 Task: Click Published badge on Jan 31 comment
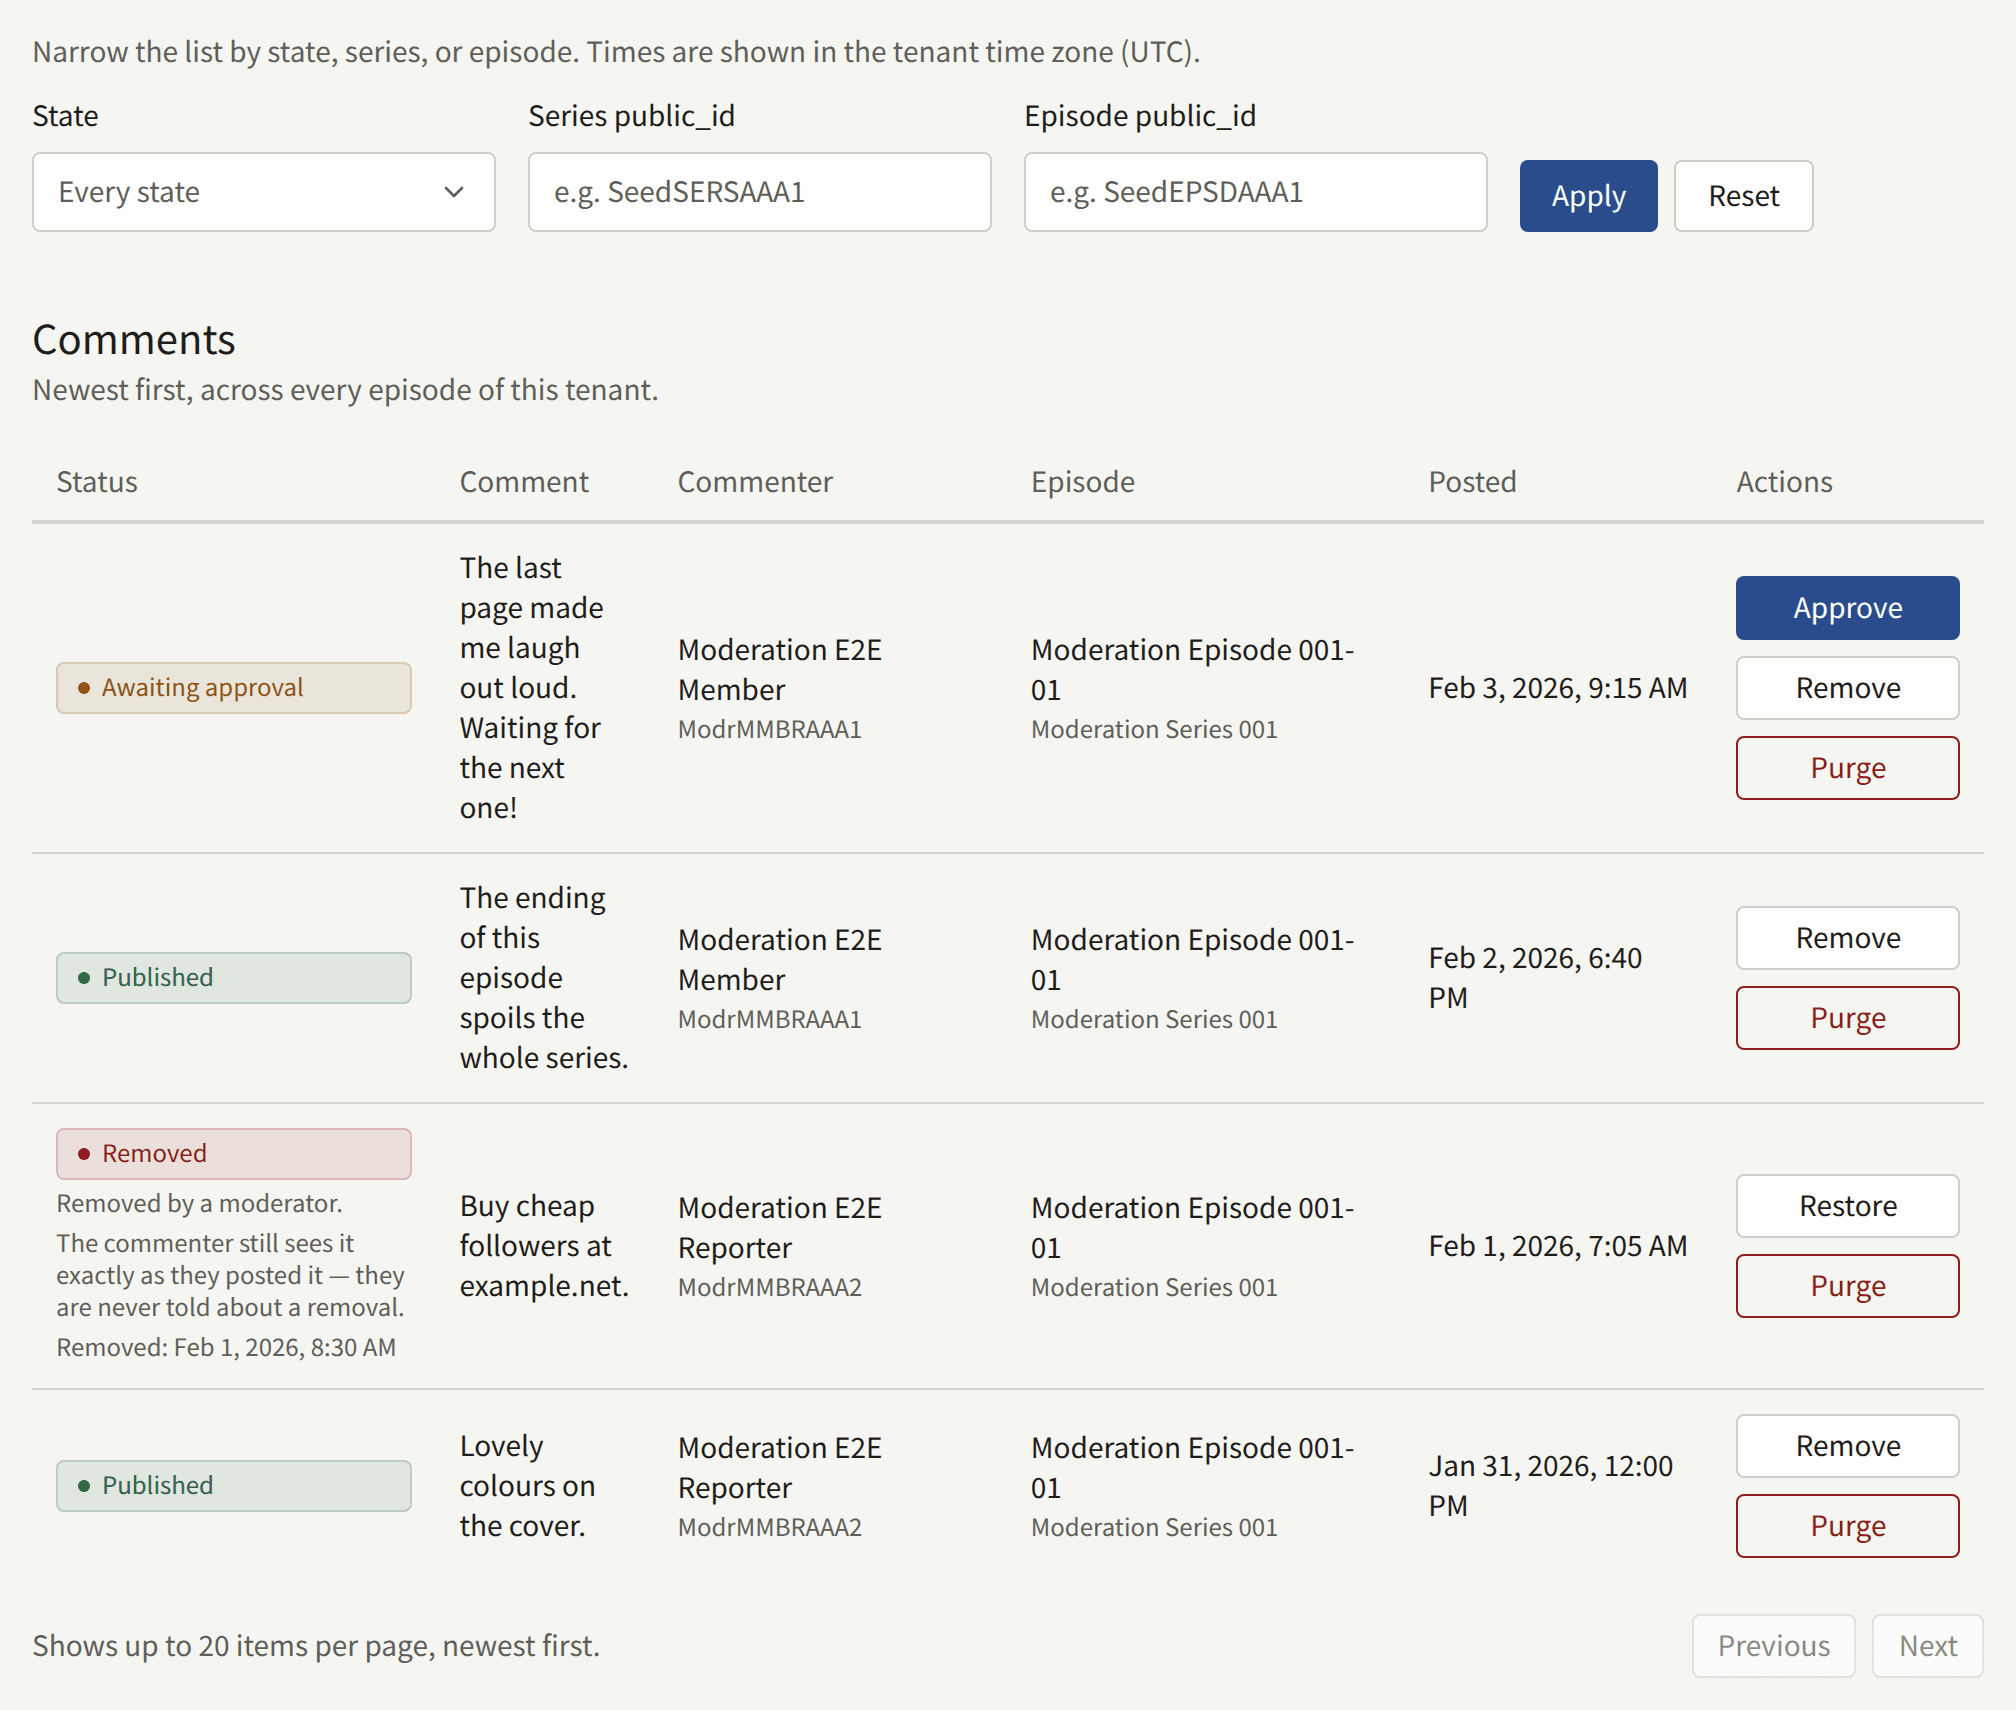234,1486
